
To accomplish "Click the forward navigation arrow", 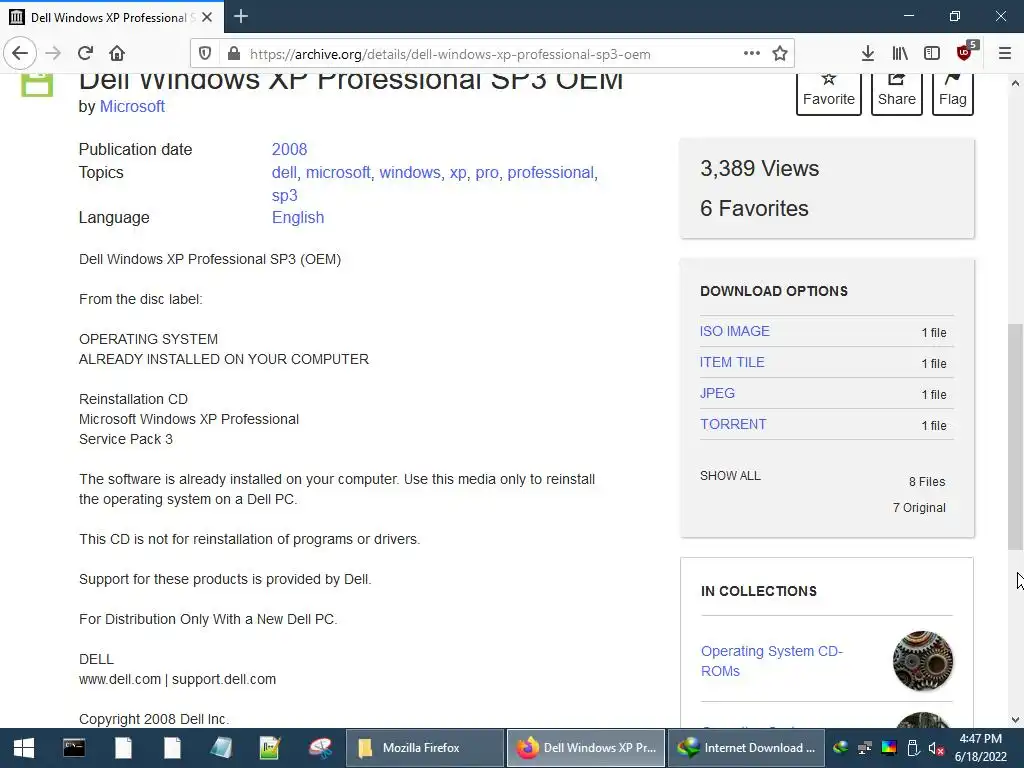I will (53, 54).
